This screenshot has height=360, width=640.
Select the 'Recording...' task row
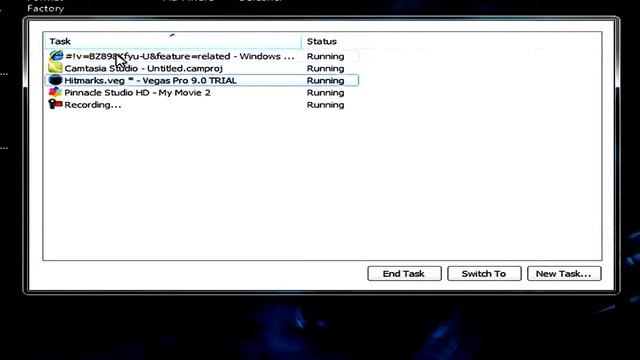coord(202,105)
